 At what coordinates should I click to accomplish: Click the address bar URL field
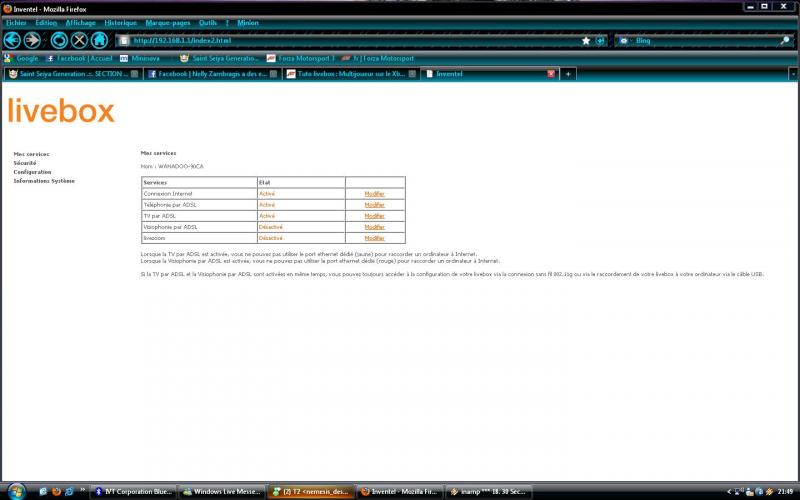coord(352,41)
